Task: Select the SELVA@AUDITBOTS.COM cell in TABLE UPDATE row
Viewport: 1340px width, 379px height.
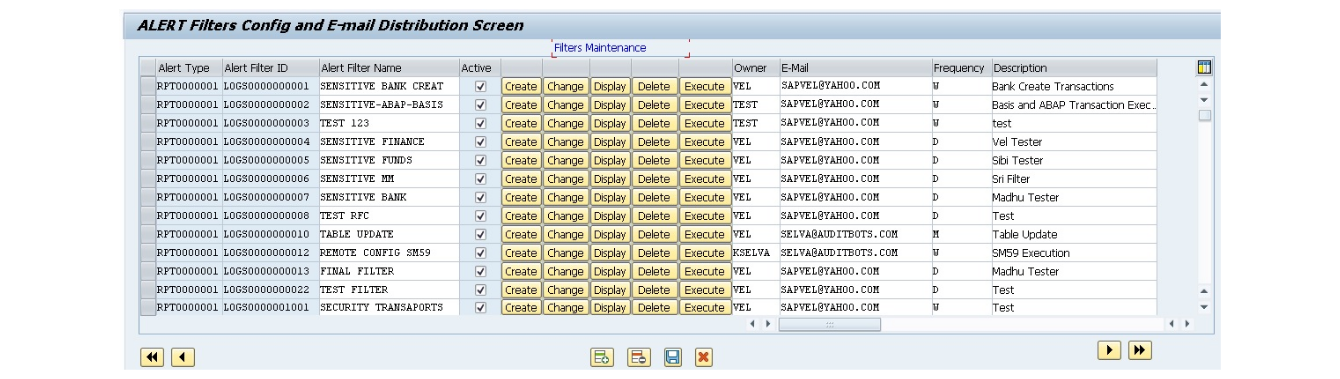Action: pos(855,234)
